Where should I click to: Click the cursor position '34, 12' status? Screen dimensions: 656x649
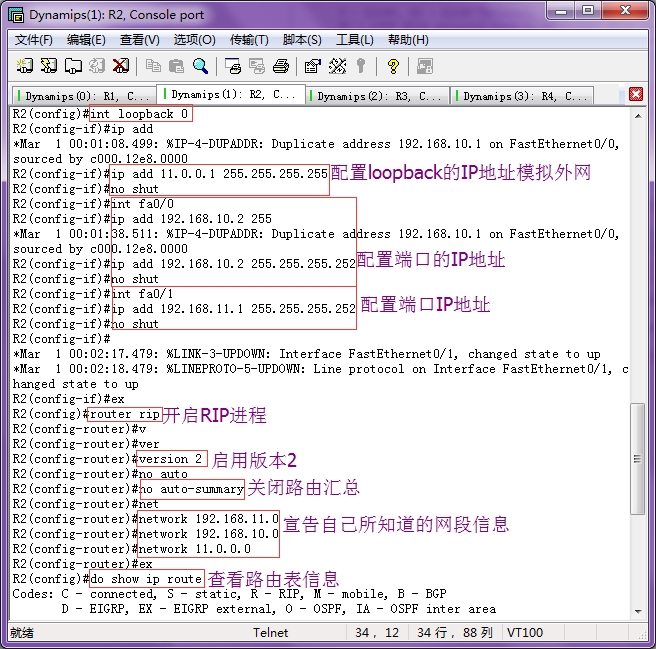click(377, 632)
